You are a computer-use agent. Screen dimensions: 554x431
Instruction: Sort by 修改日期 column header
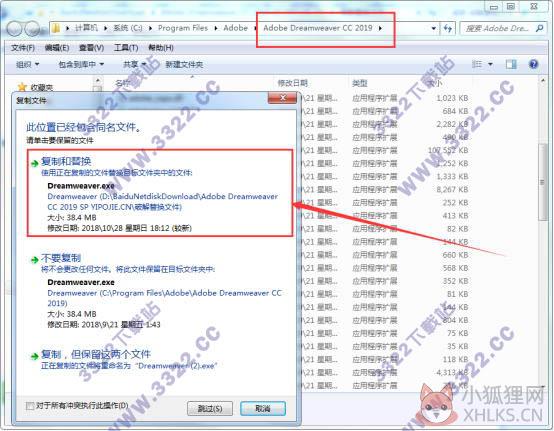point(293,83)
